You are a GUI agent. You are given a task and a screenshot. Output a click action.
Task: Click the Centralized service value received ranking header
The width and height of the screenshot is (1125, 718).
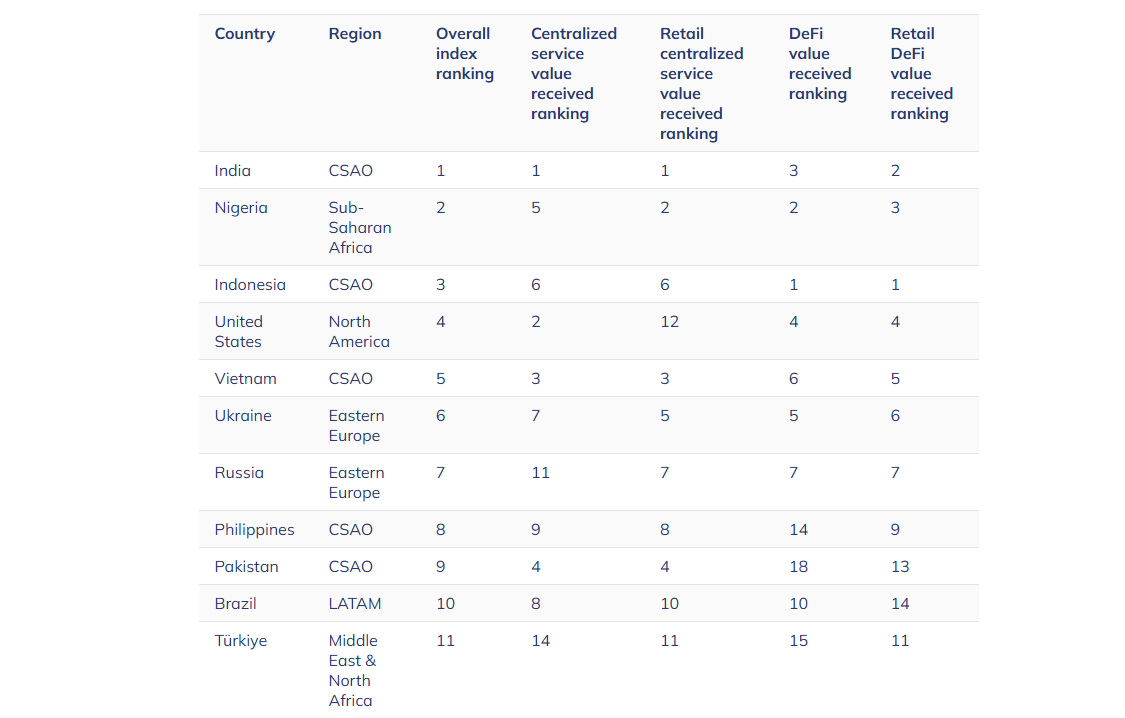pyautogui.click(x=573, y=74)
